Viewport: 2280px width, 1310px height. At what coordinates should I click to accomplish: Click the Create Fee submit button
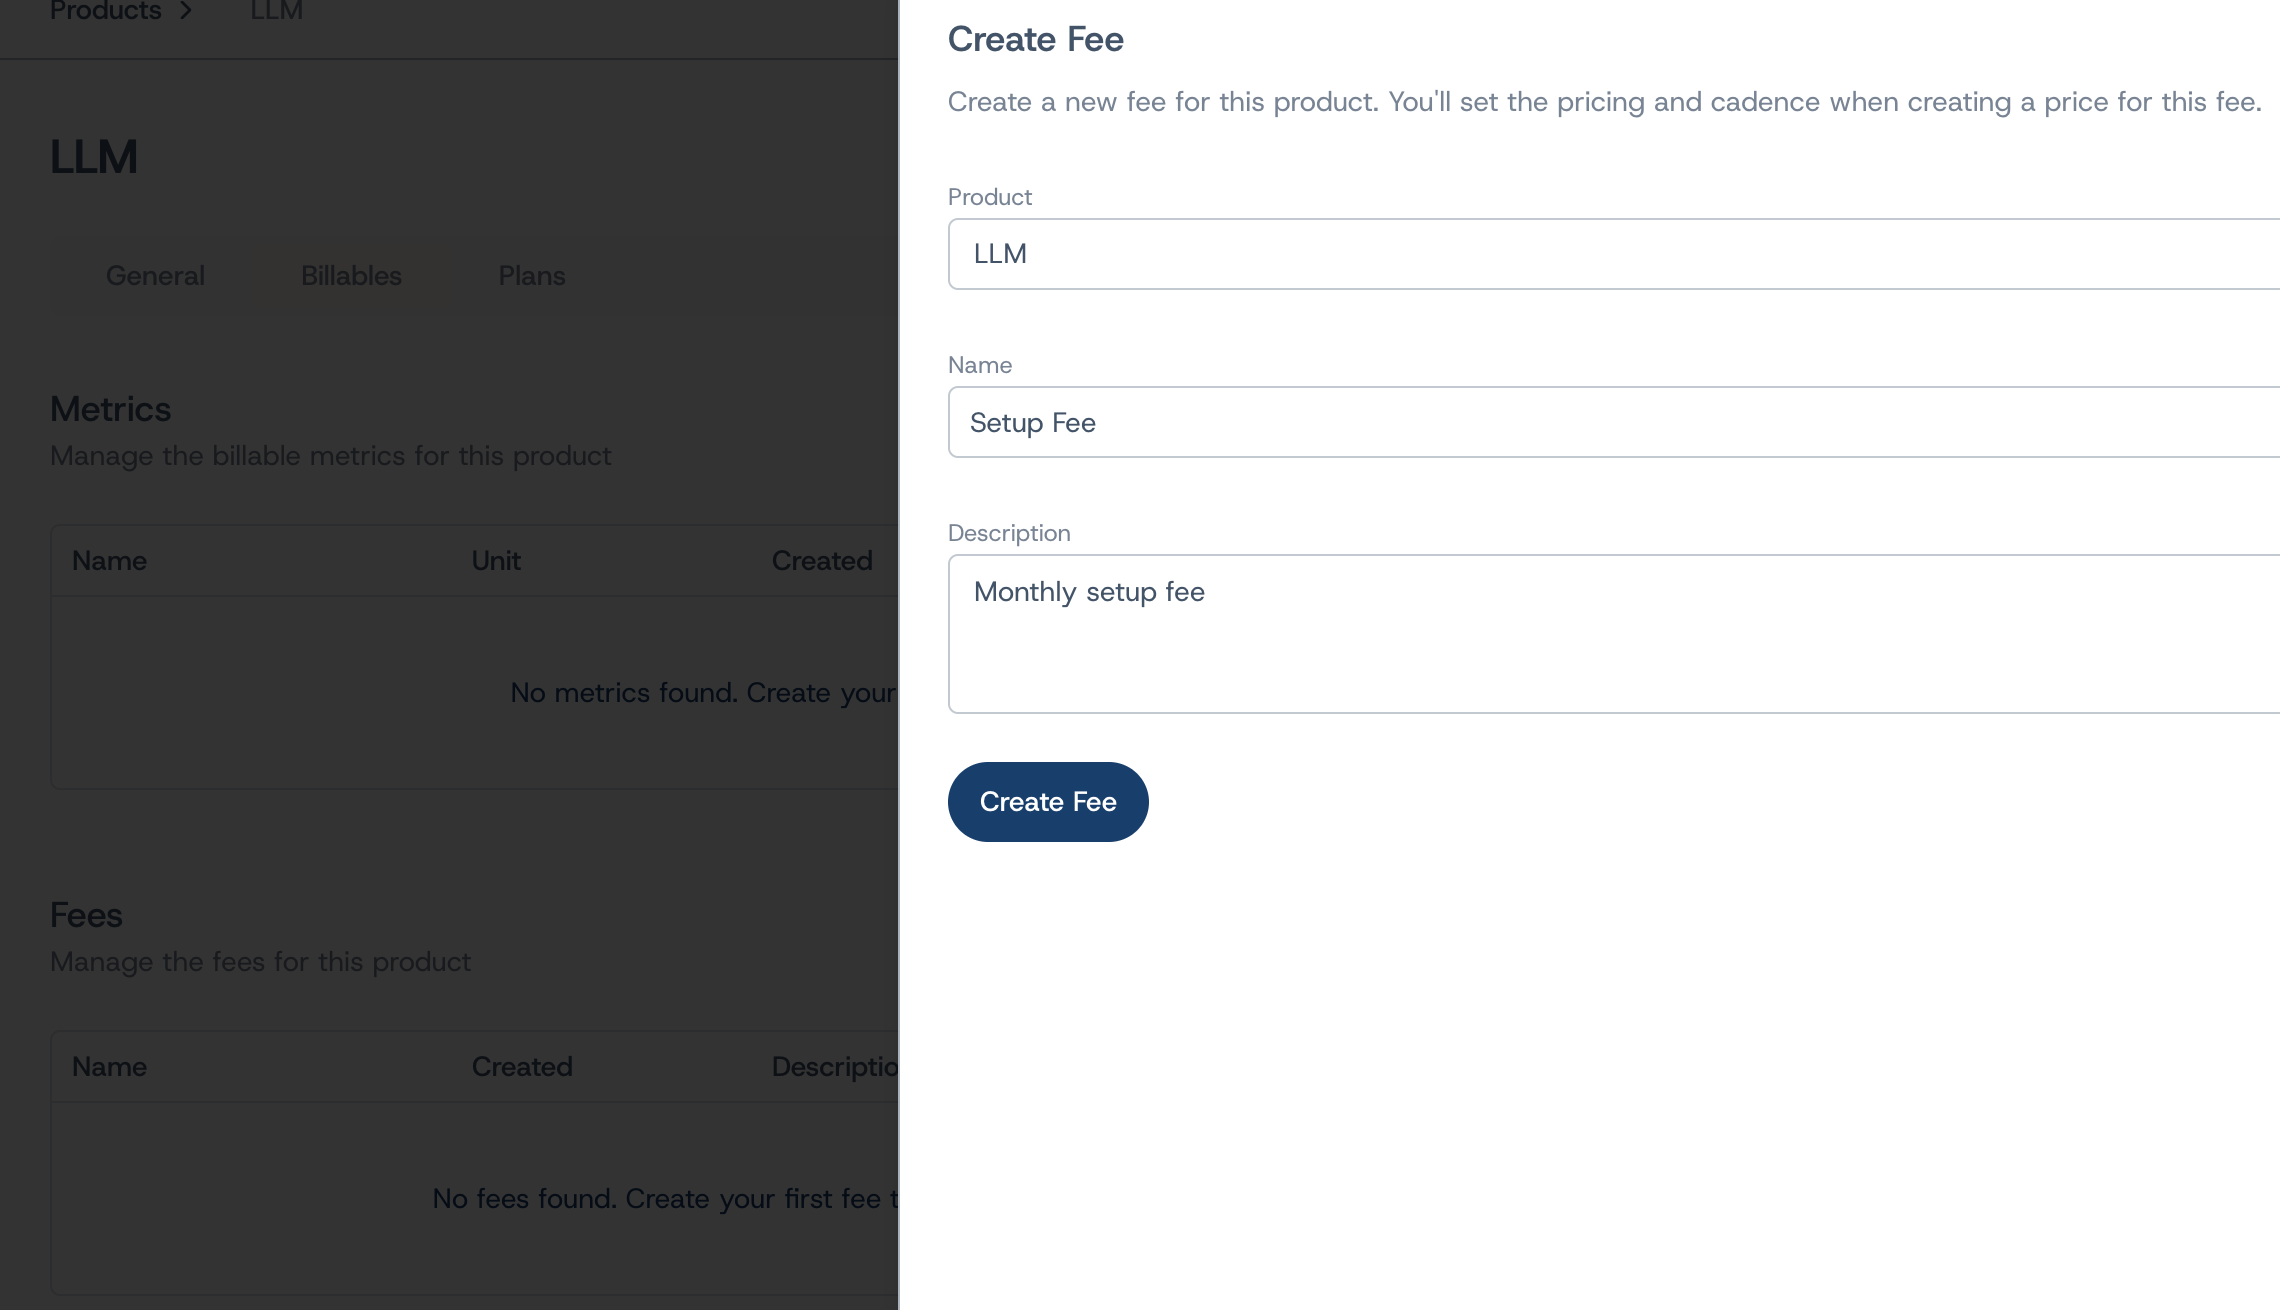(x=1048, y=801)
